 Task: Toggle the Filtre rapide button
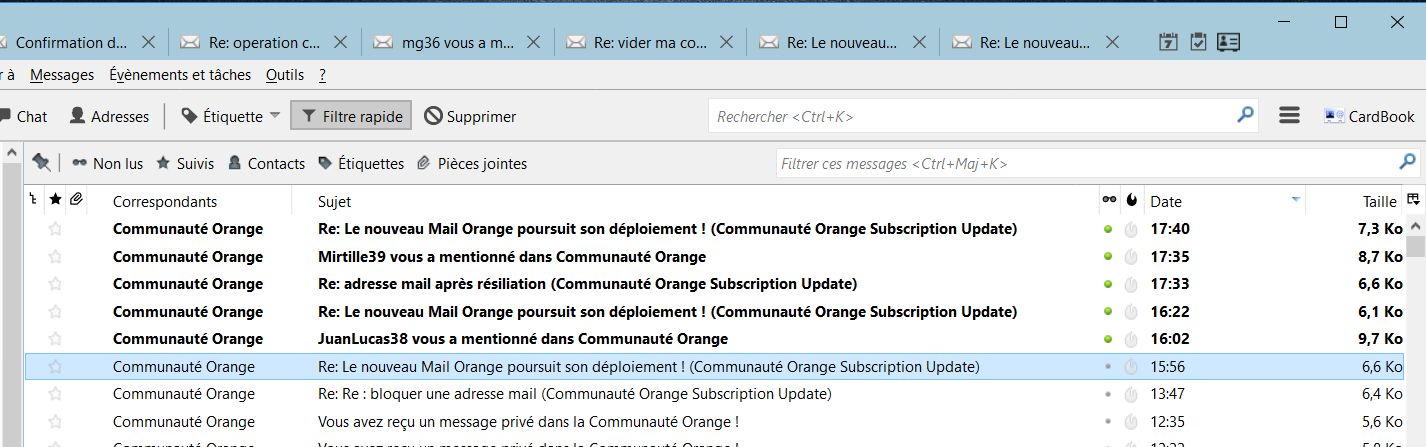coord(352,116)
